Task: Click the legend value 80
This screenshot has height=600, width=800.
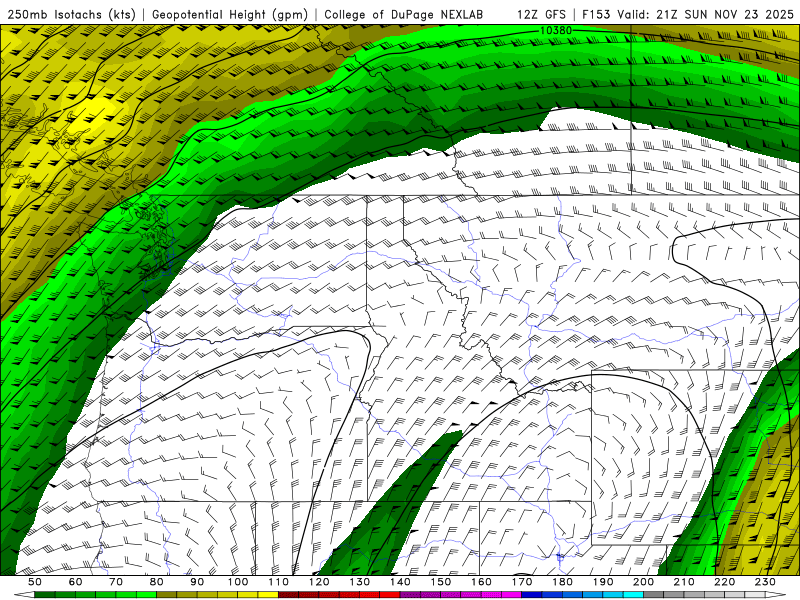Action: pos(157,582)
